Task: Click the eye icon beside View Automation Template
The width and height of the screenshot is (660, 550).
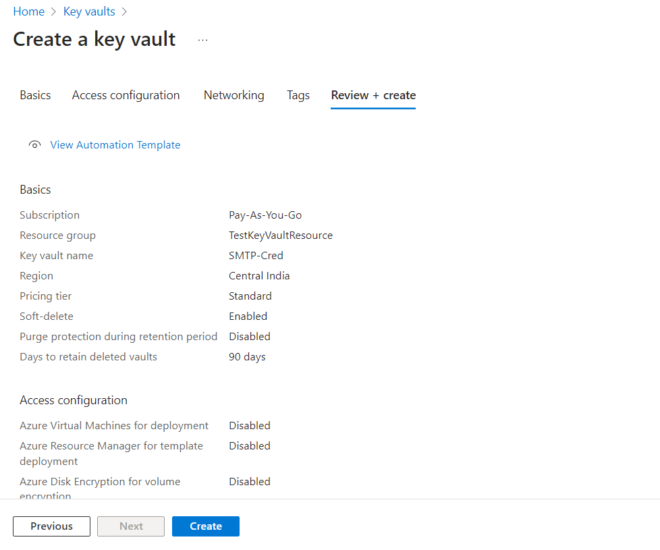Action: [35, 145]
